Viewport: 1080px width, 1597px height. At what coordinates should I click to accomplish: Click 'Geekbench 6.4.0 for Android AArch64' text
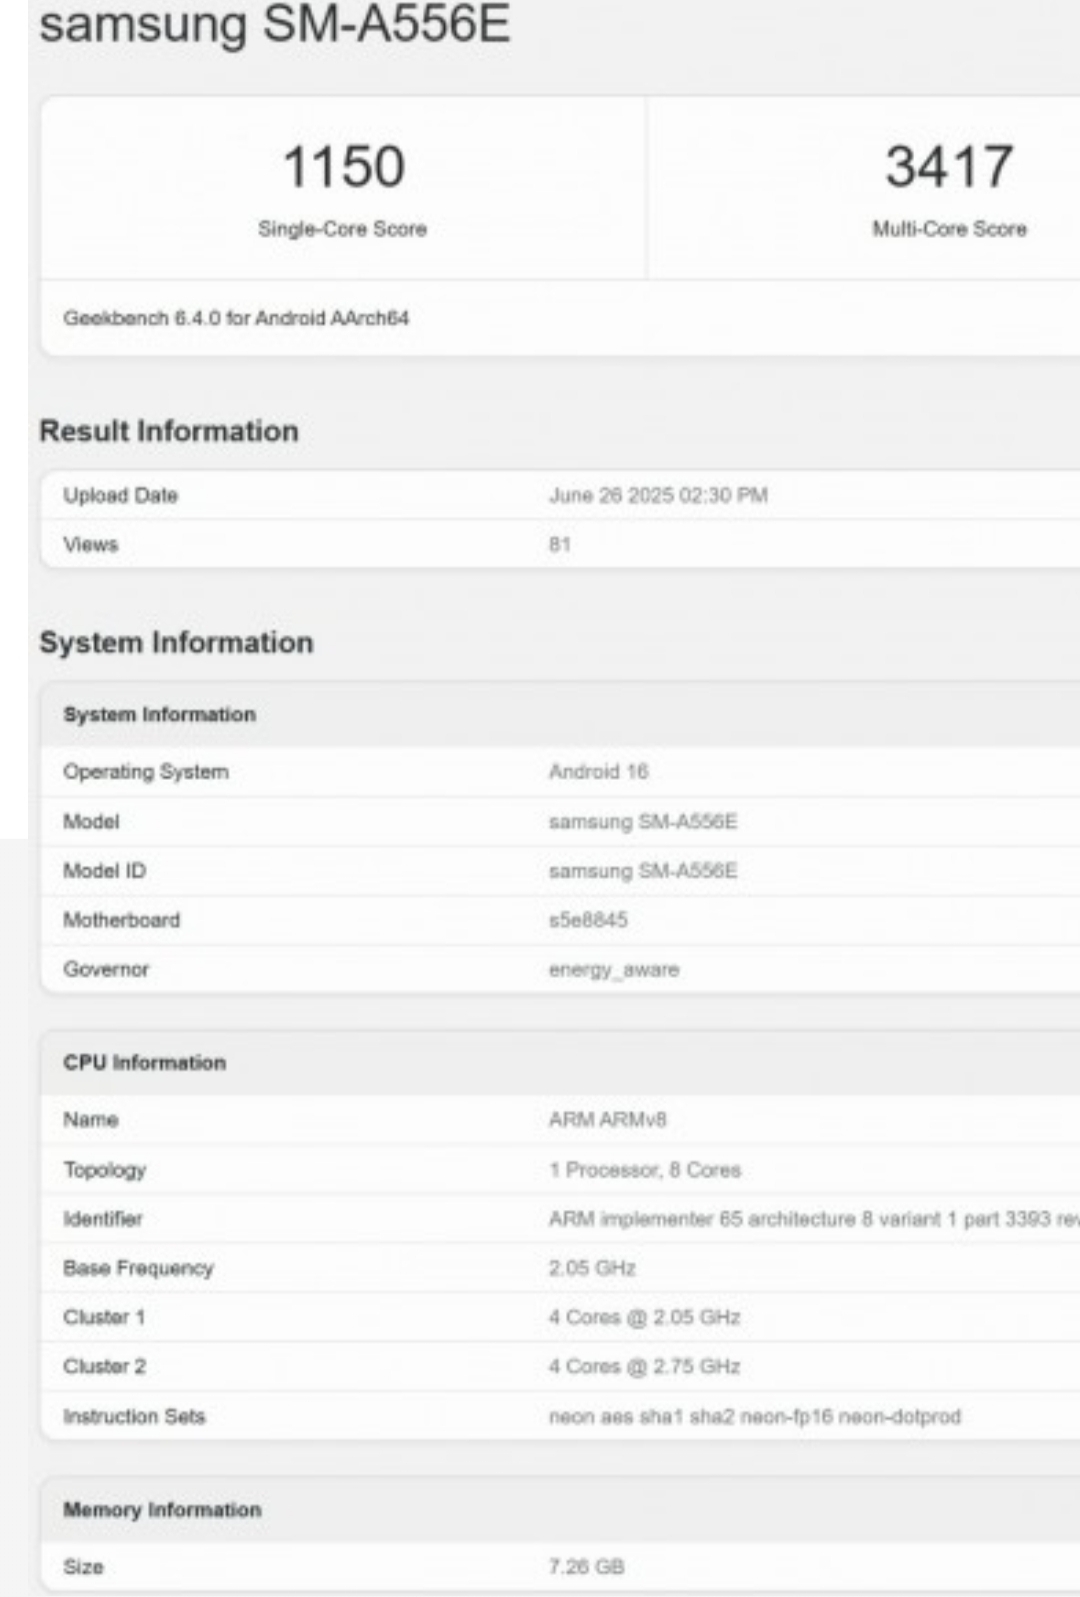pos(236,318)
